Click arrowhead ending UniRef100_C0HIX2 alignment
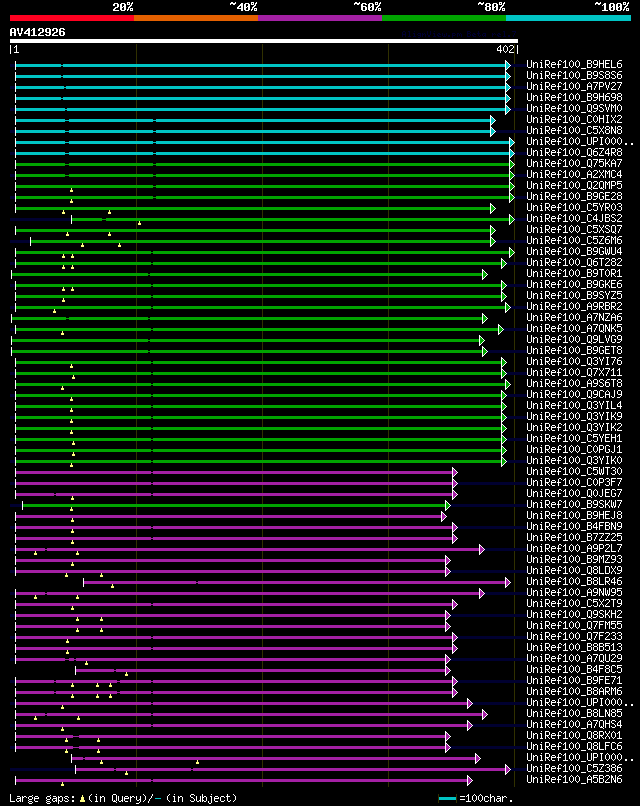 point(492,120)
